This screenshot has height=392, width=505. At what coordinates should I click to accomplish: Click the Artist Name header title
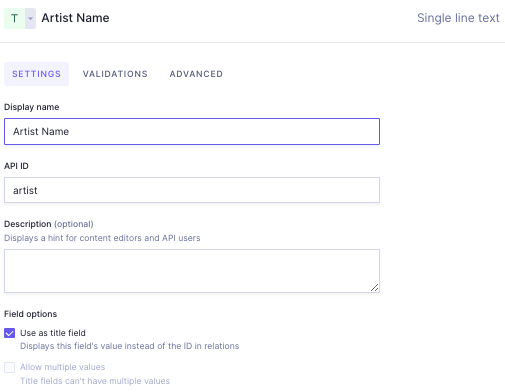pyautogui.click(x=75, y=18)
